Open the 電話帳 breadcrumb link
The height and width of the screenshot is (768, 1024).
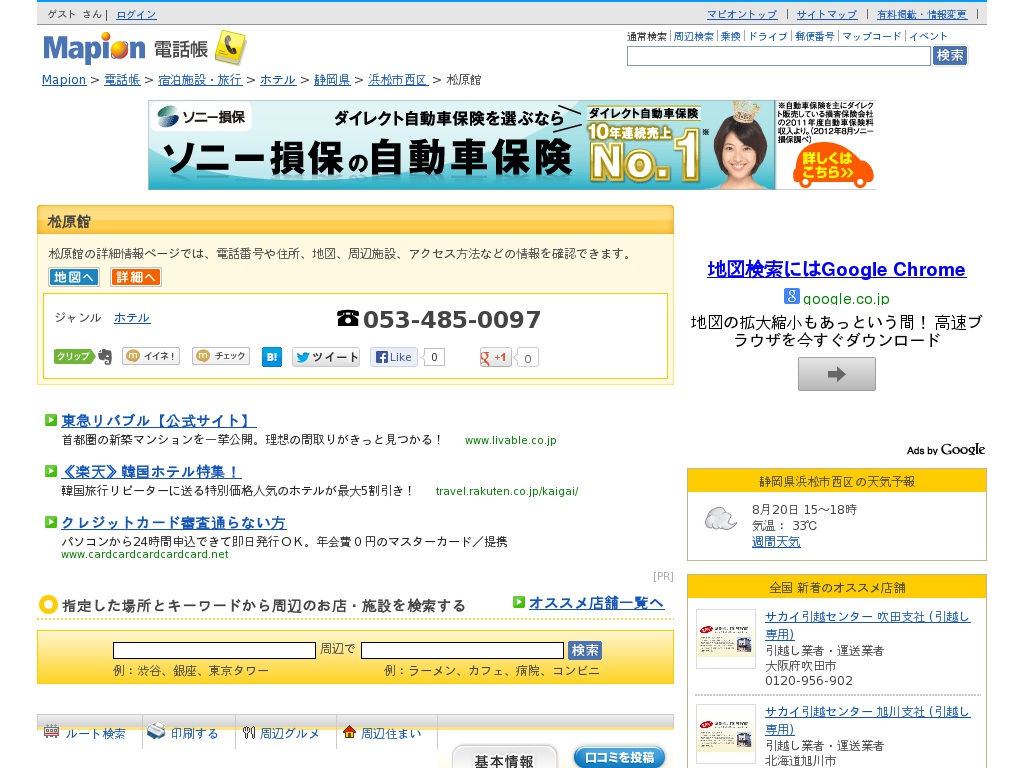point(122,80)
